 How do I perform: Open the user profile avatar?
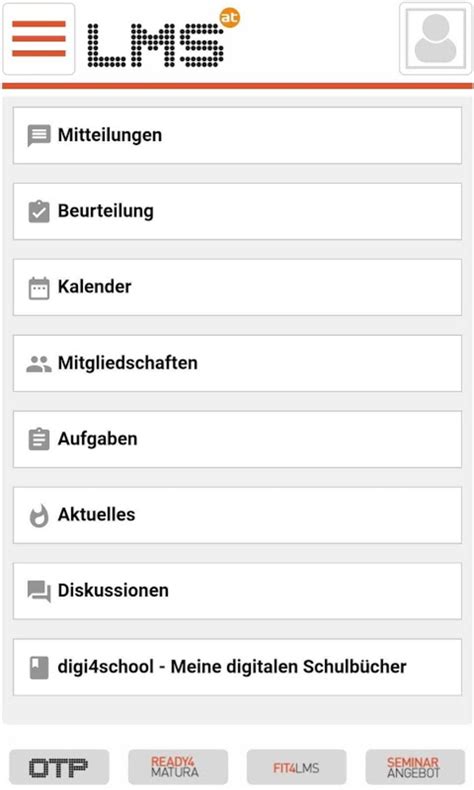pyautogui.click(x=436, y=39)
